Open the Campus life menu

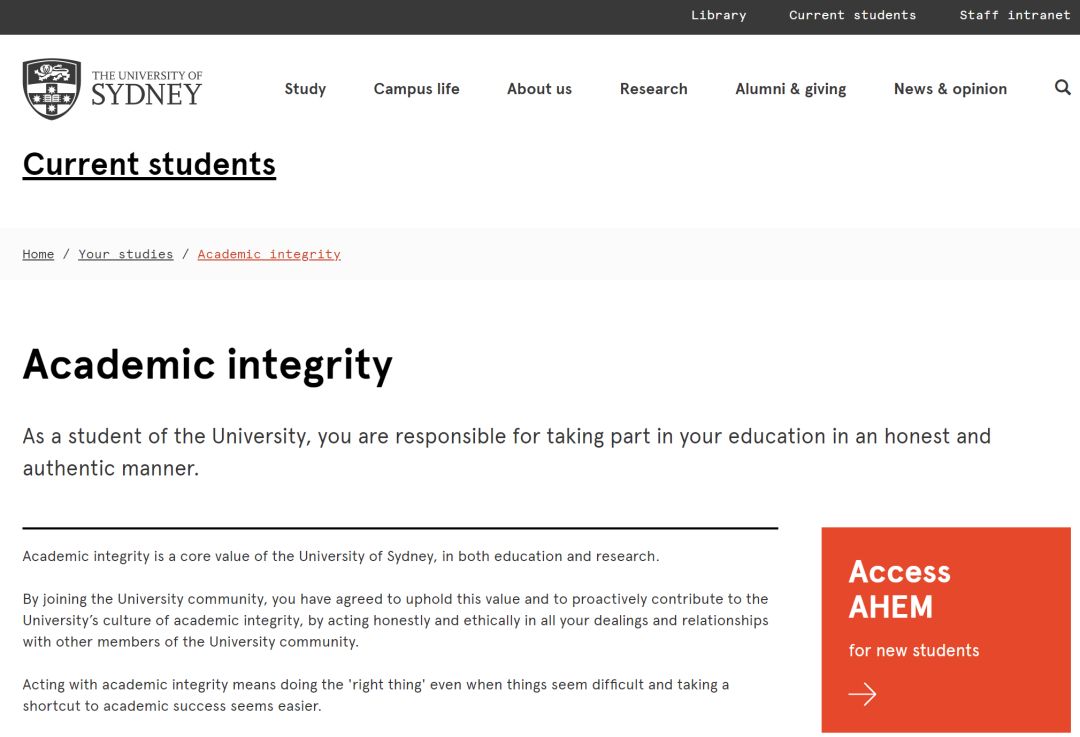point(416,89)
